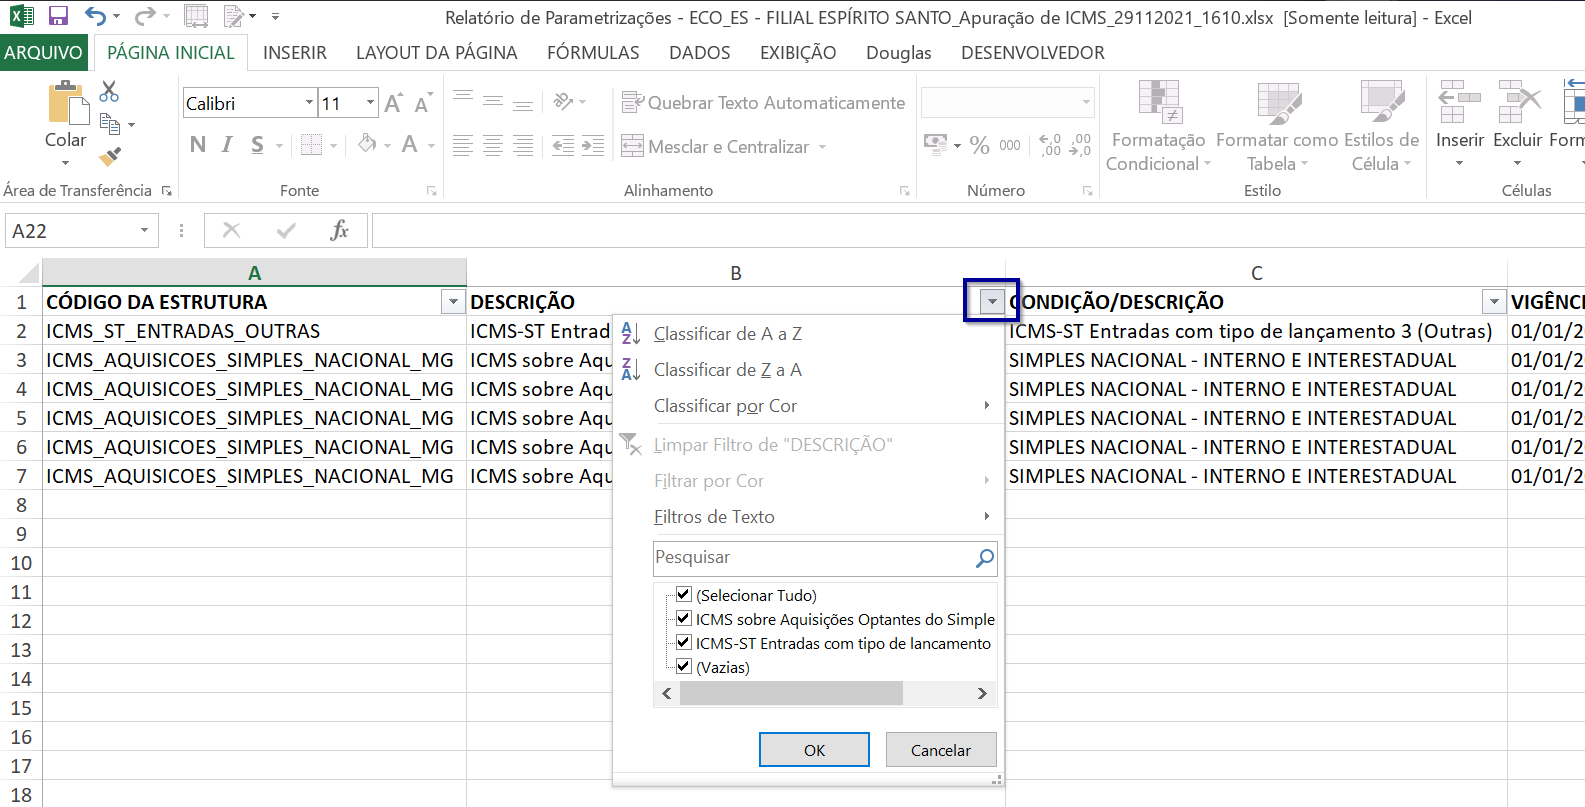Uncheck the (Vazias) filter checkbox
1585x807 pixels.
click(x=684, y=667)
